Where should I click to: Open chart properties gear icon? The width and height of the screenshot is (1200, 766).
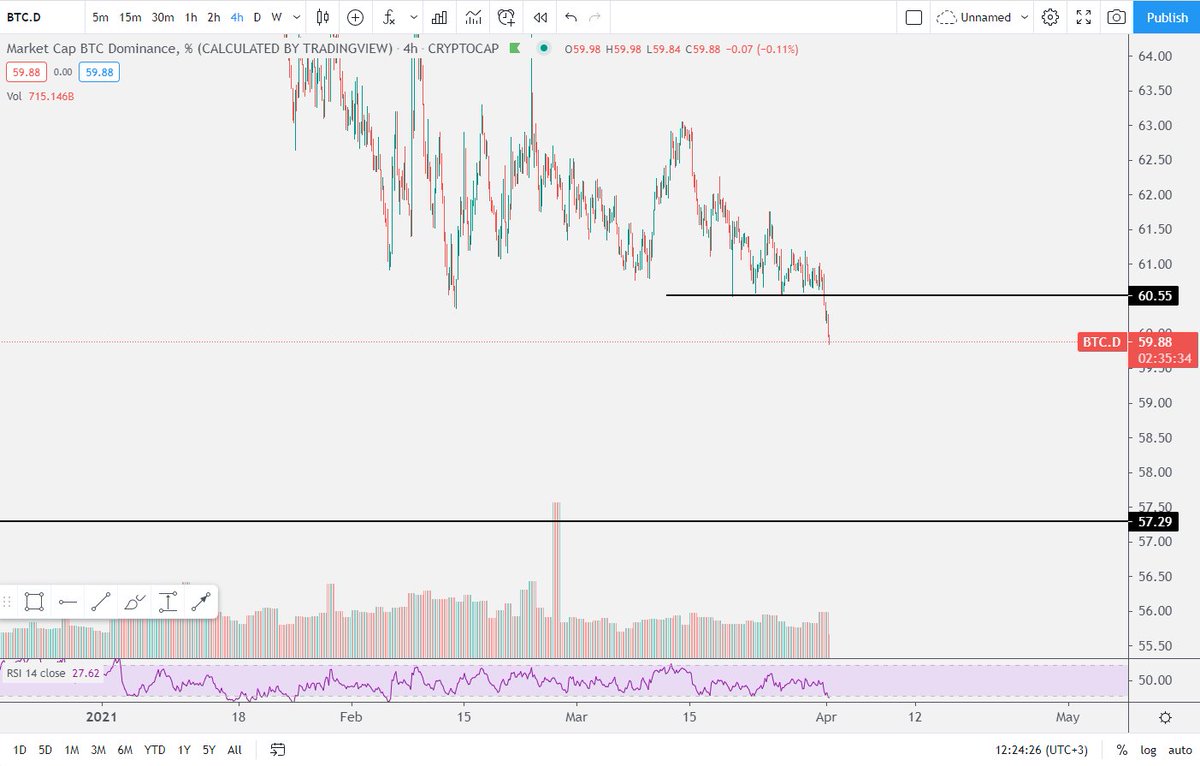tap(1050, 17)
